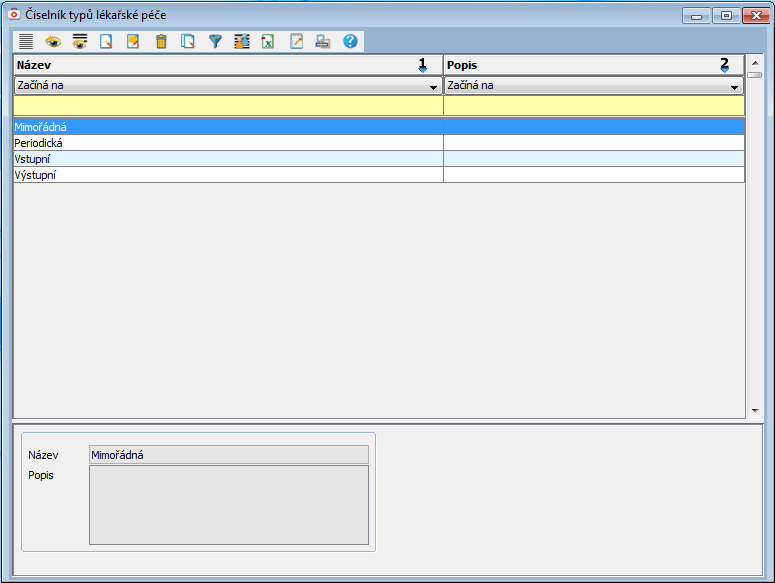Screen dimensions: 775x583
Task: Click the new record page icon
Action: pos(106,42)
